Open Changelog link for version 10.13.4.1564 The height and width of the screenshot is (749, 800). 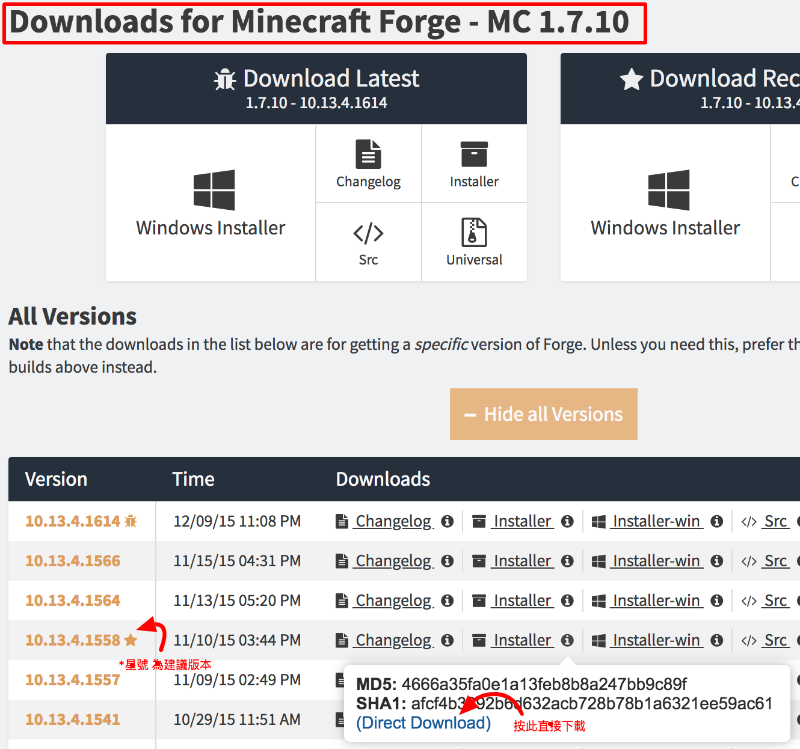pyautogui.click(x=393, y=601)
